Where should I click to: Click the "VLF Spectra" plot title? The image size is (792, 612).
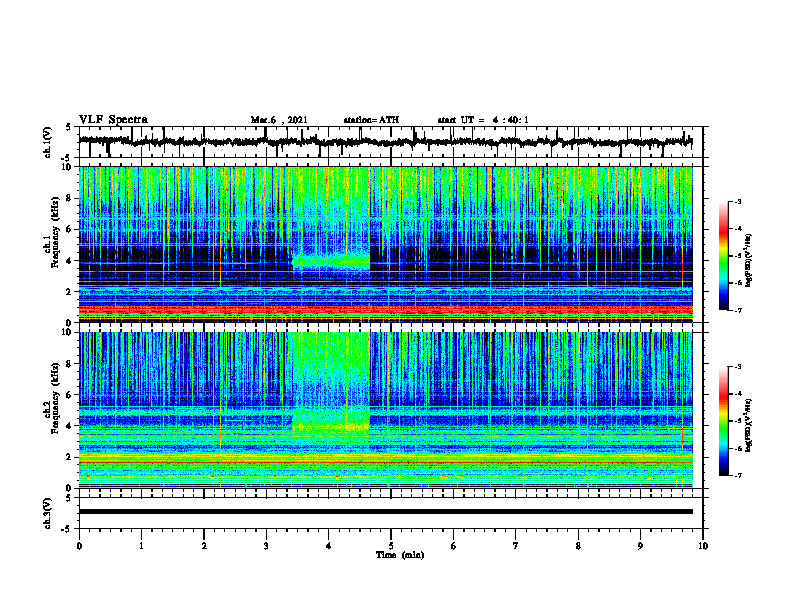tap(113, 119)
